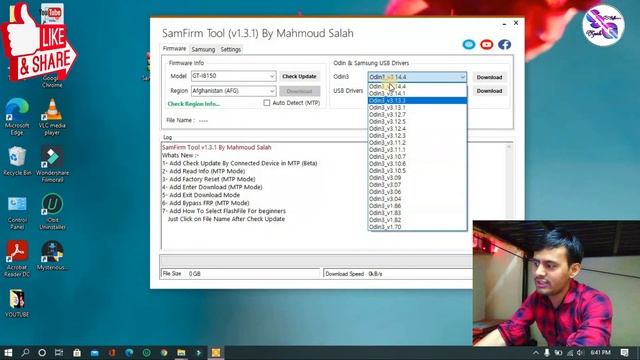Show hidden system tray icons
The height and width of the screenshot is (360, 640).
tap(536, 353)
